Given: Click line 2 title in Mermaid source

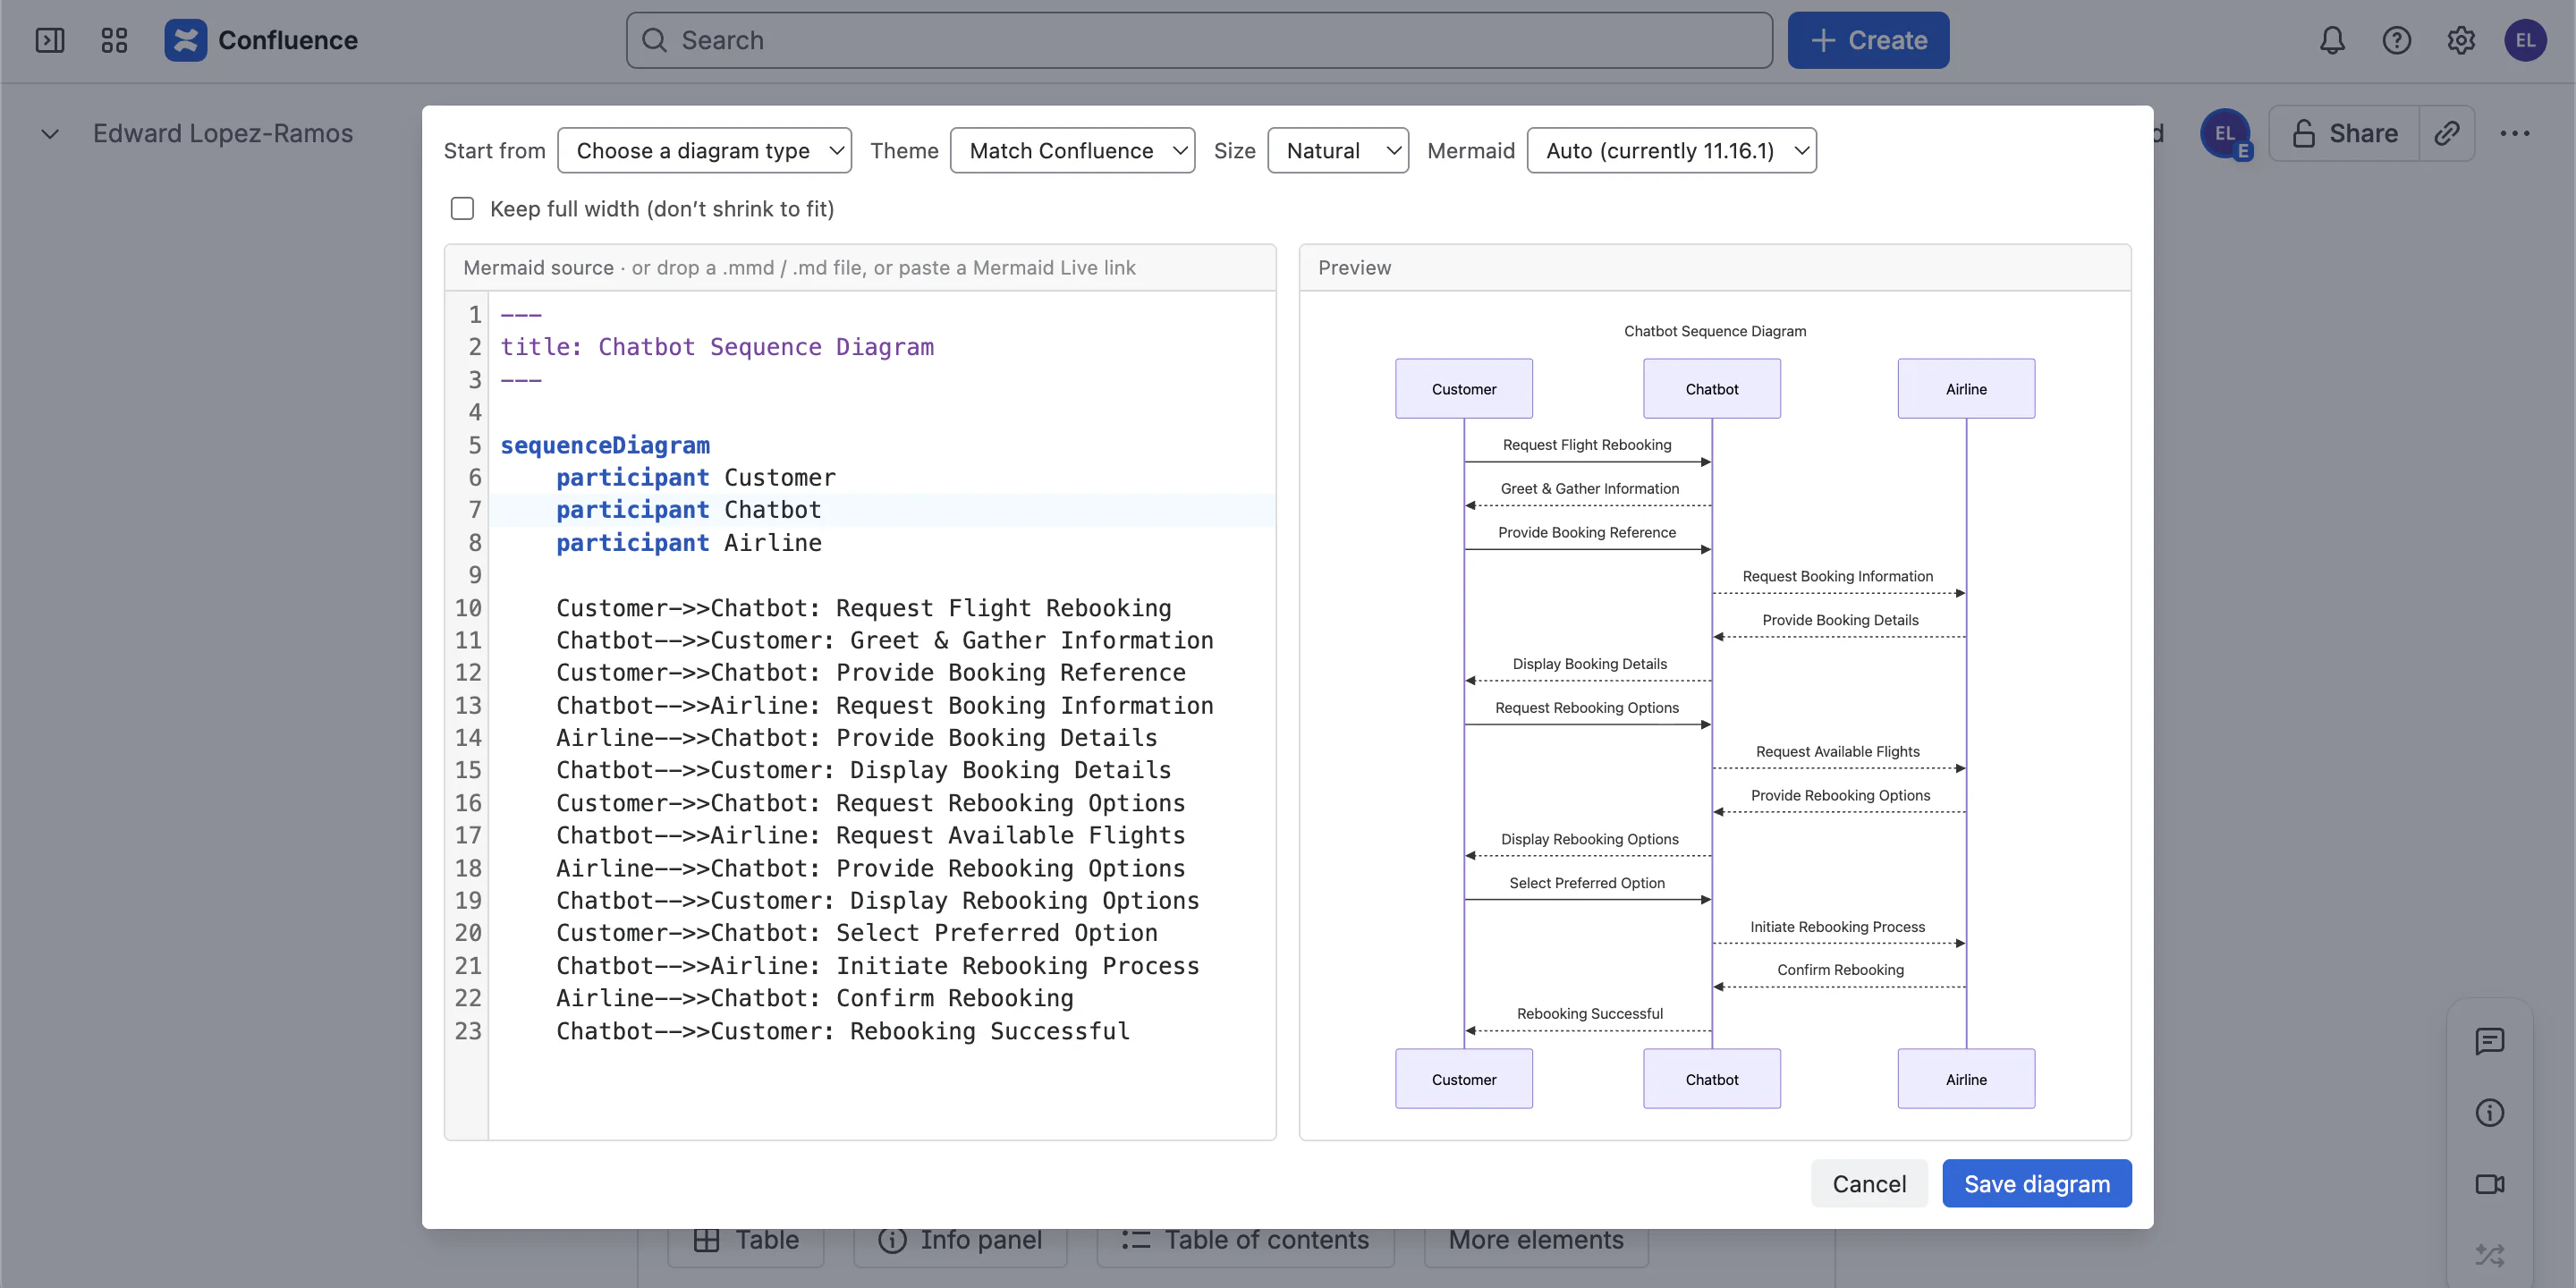Looking at the screenshot, I should 717,347.
